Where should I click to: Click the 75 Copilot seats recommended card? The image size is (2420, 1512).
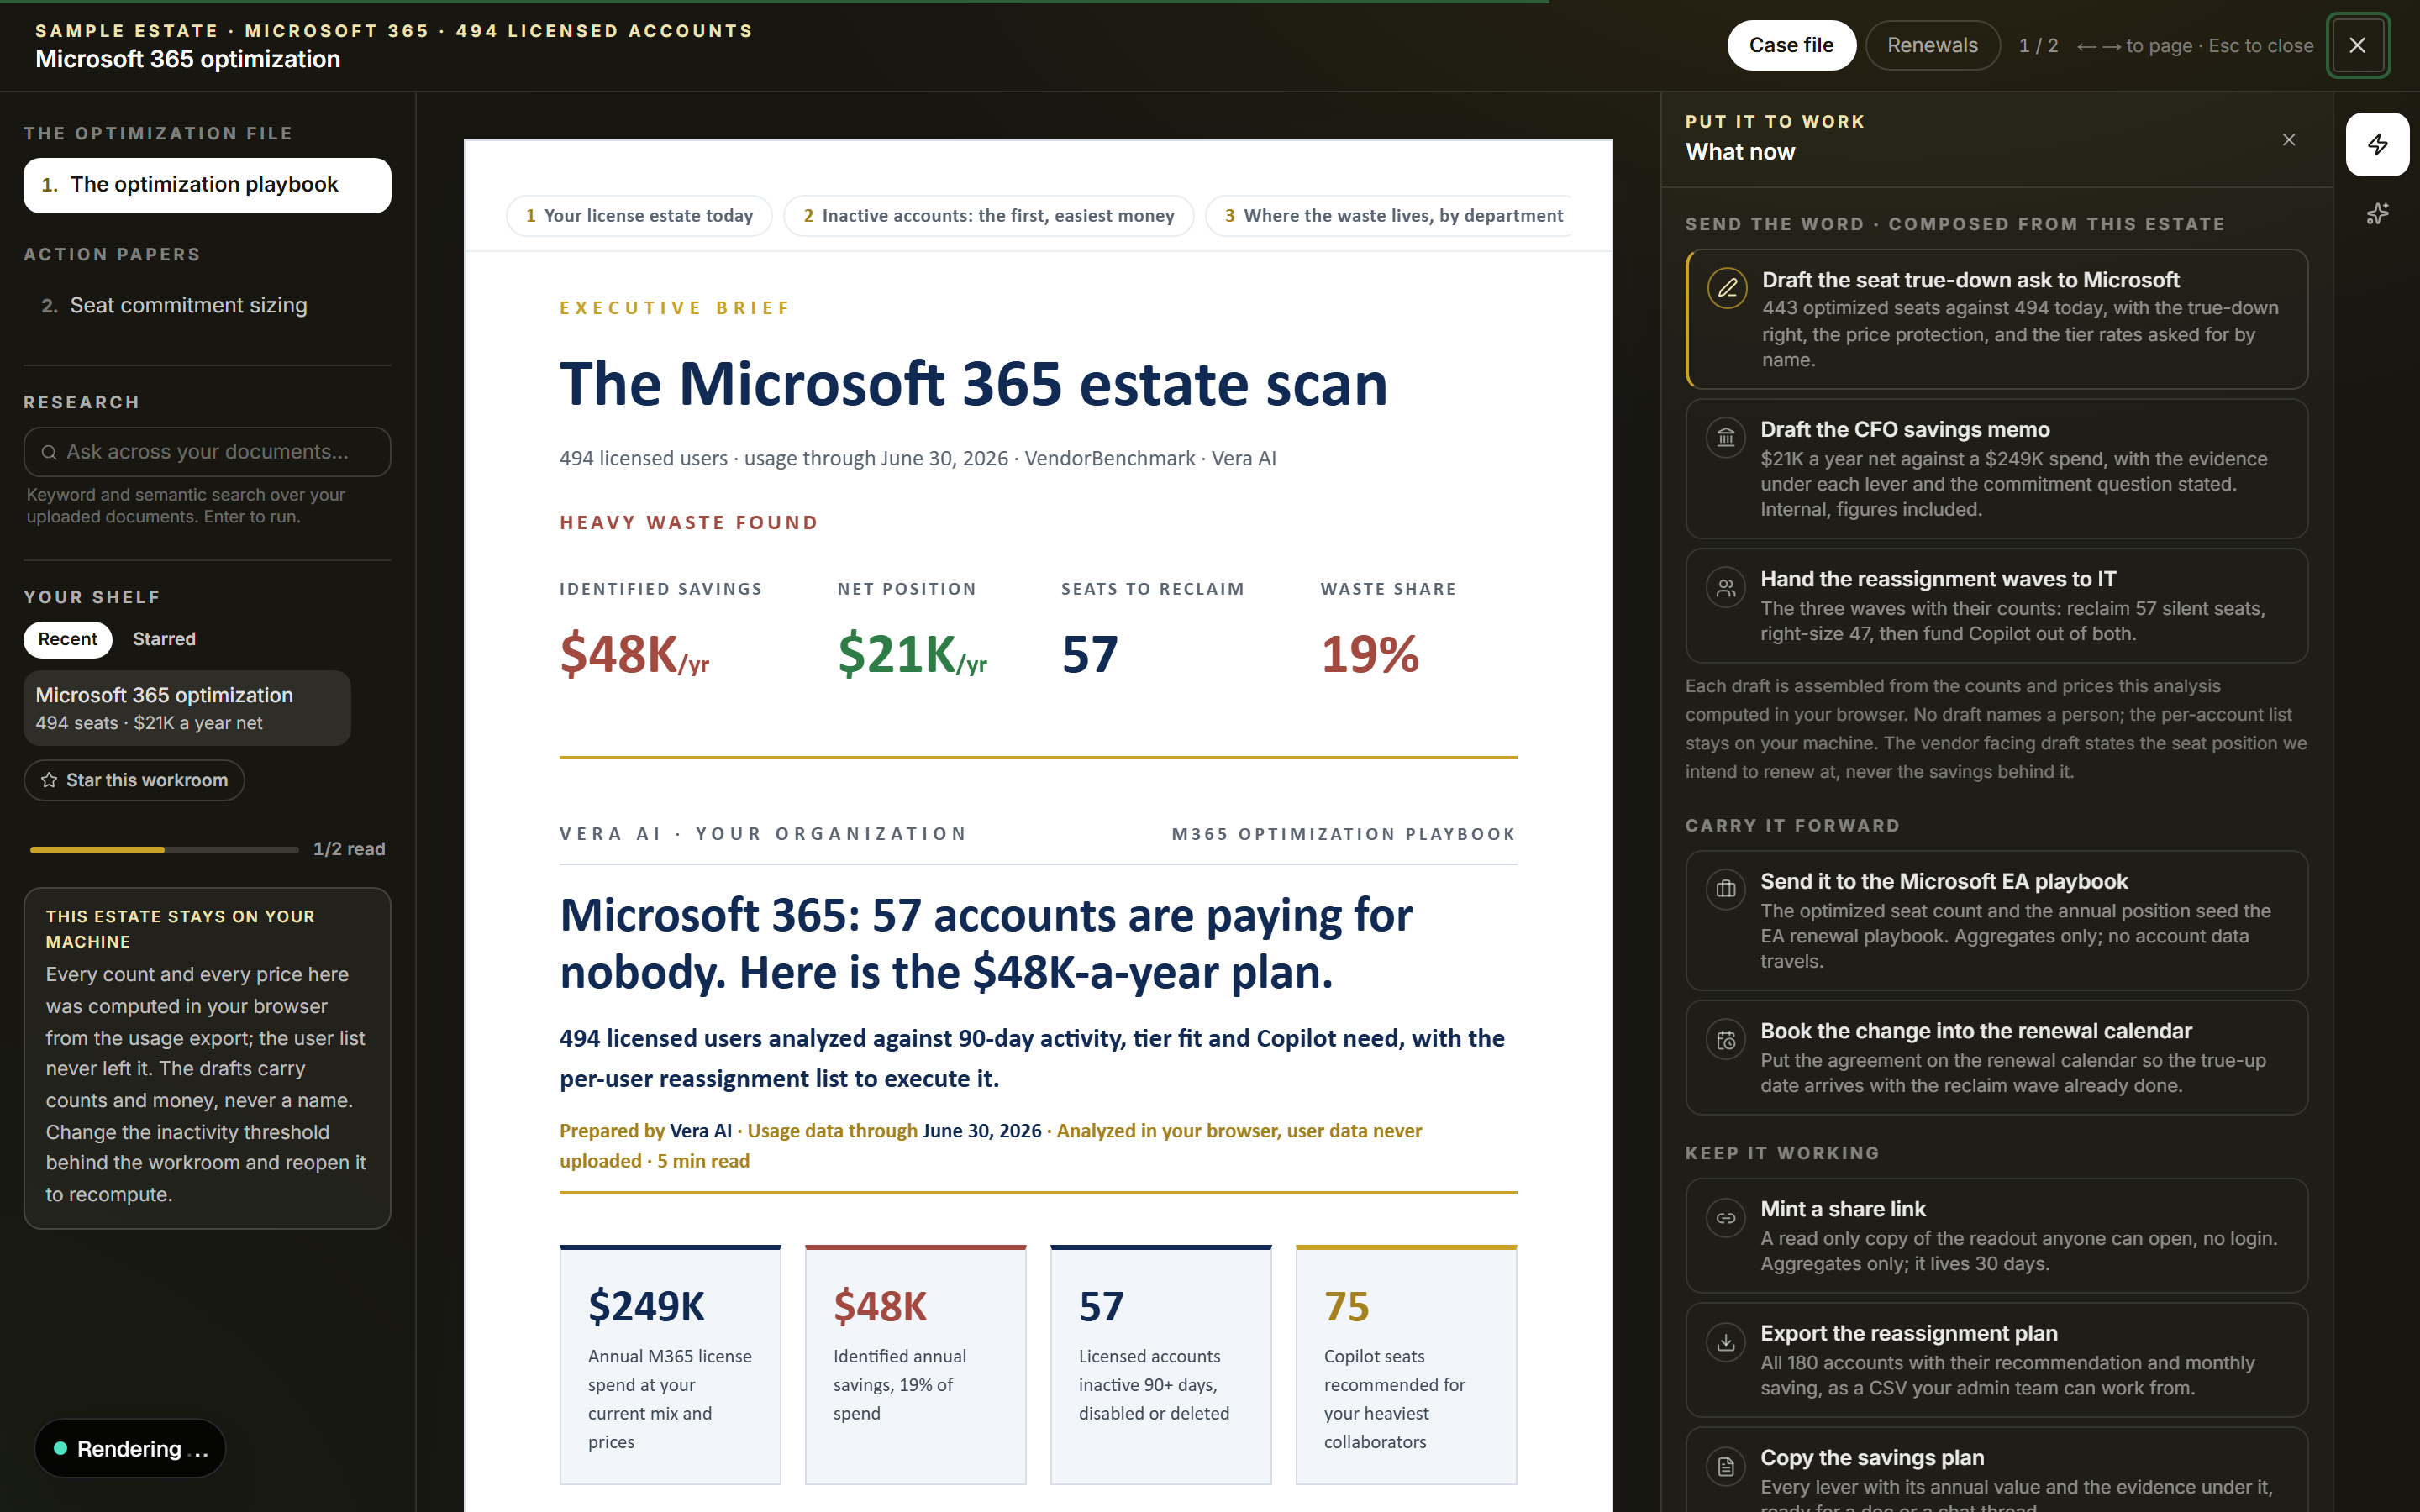tap(1406, 1365)
